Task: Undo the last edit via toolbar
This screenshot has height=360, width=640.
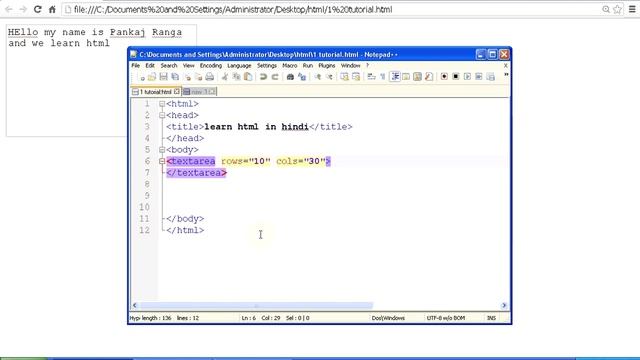Action: tap(263, 77)
